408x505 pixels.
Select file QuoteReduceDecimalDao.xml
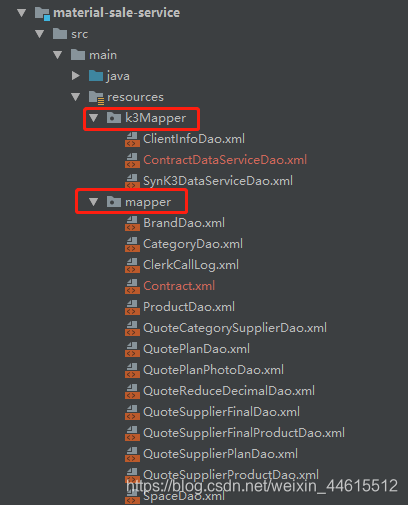click(229, 391)
